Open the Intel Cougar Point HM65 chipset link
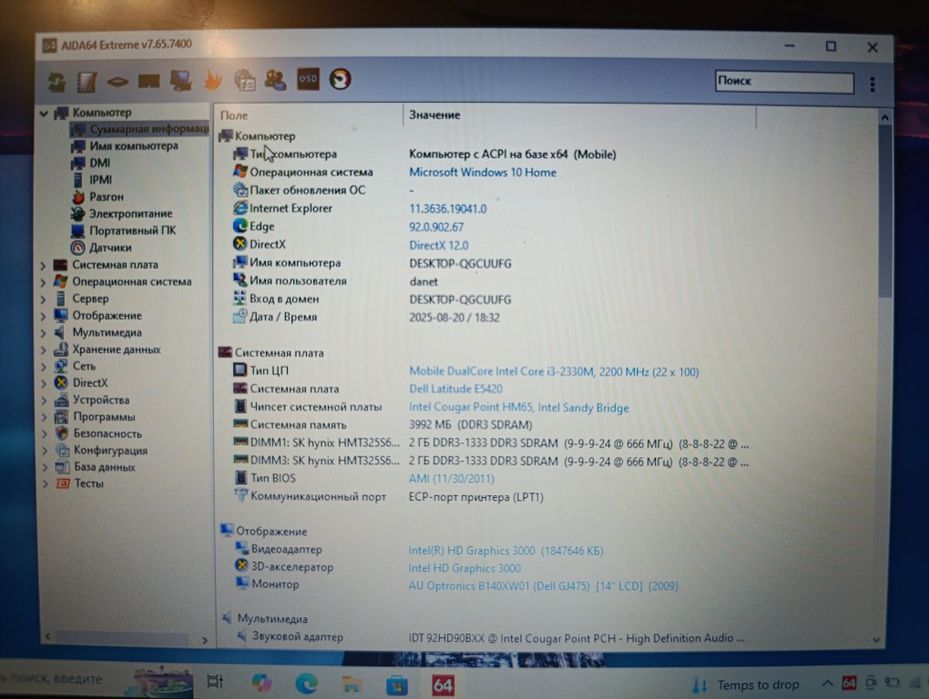The width and height of the screenshot is (929, 699). pos(519,408)
